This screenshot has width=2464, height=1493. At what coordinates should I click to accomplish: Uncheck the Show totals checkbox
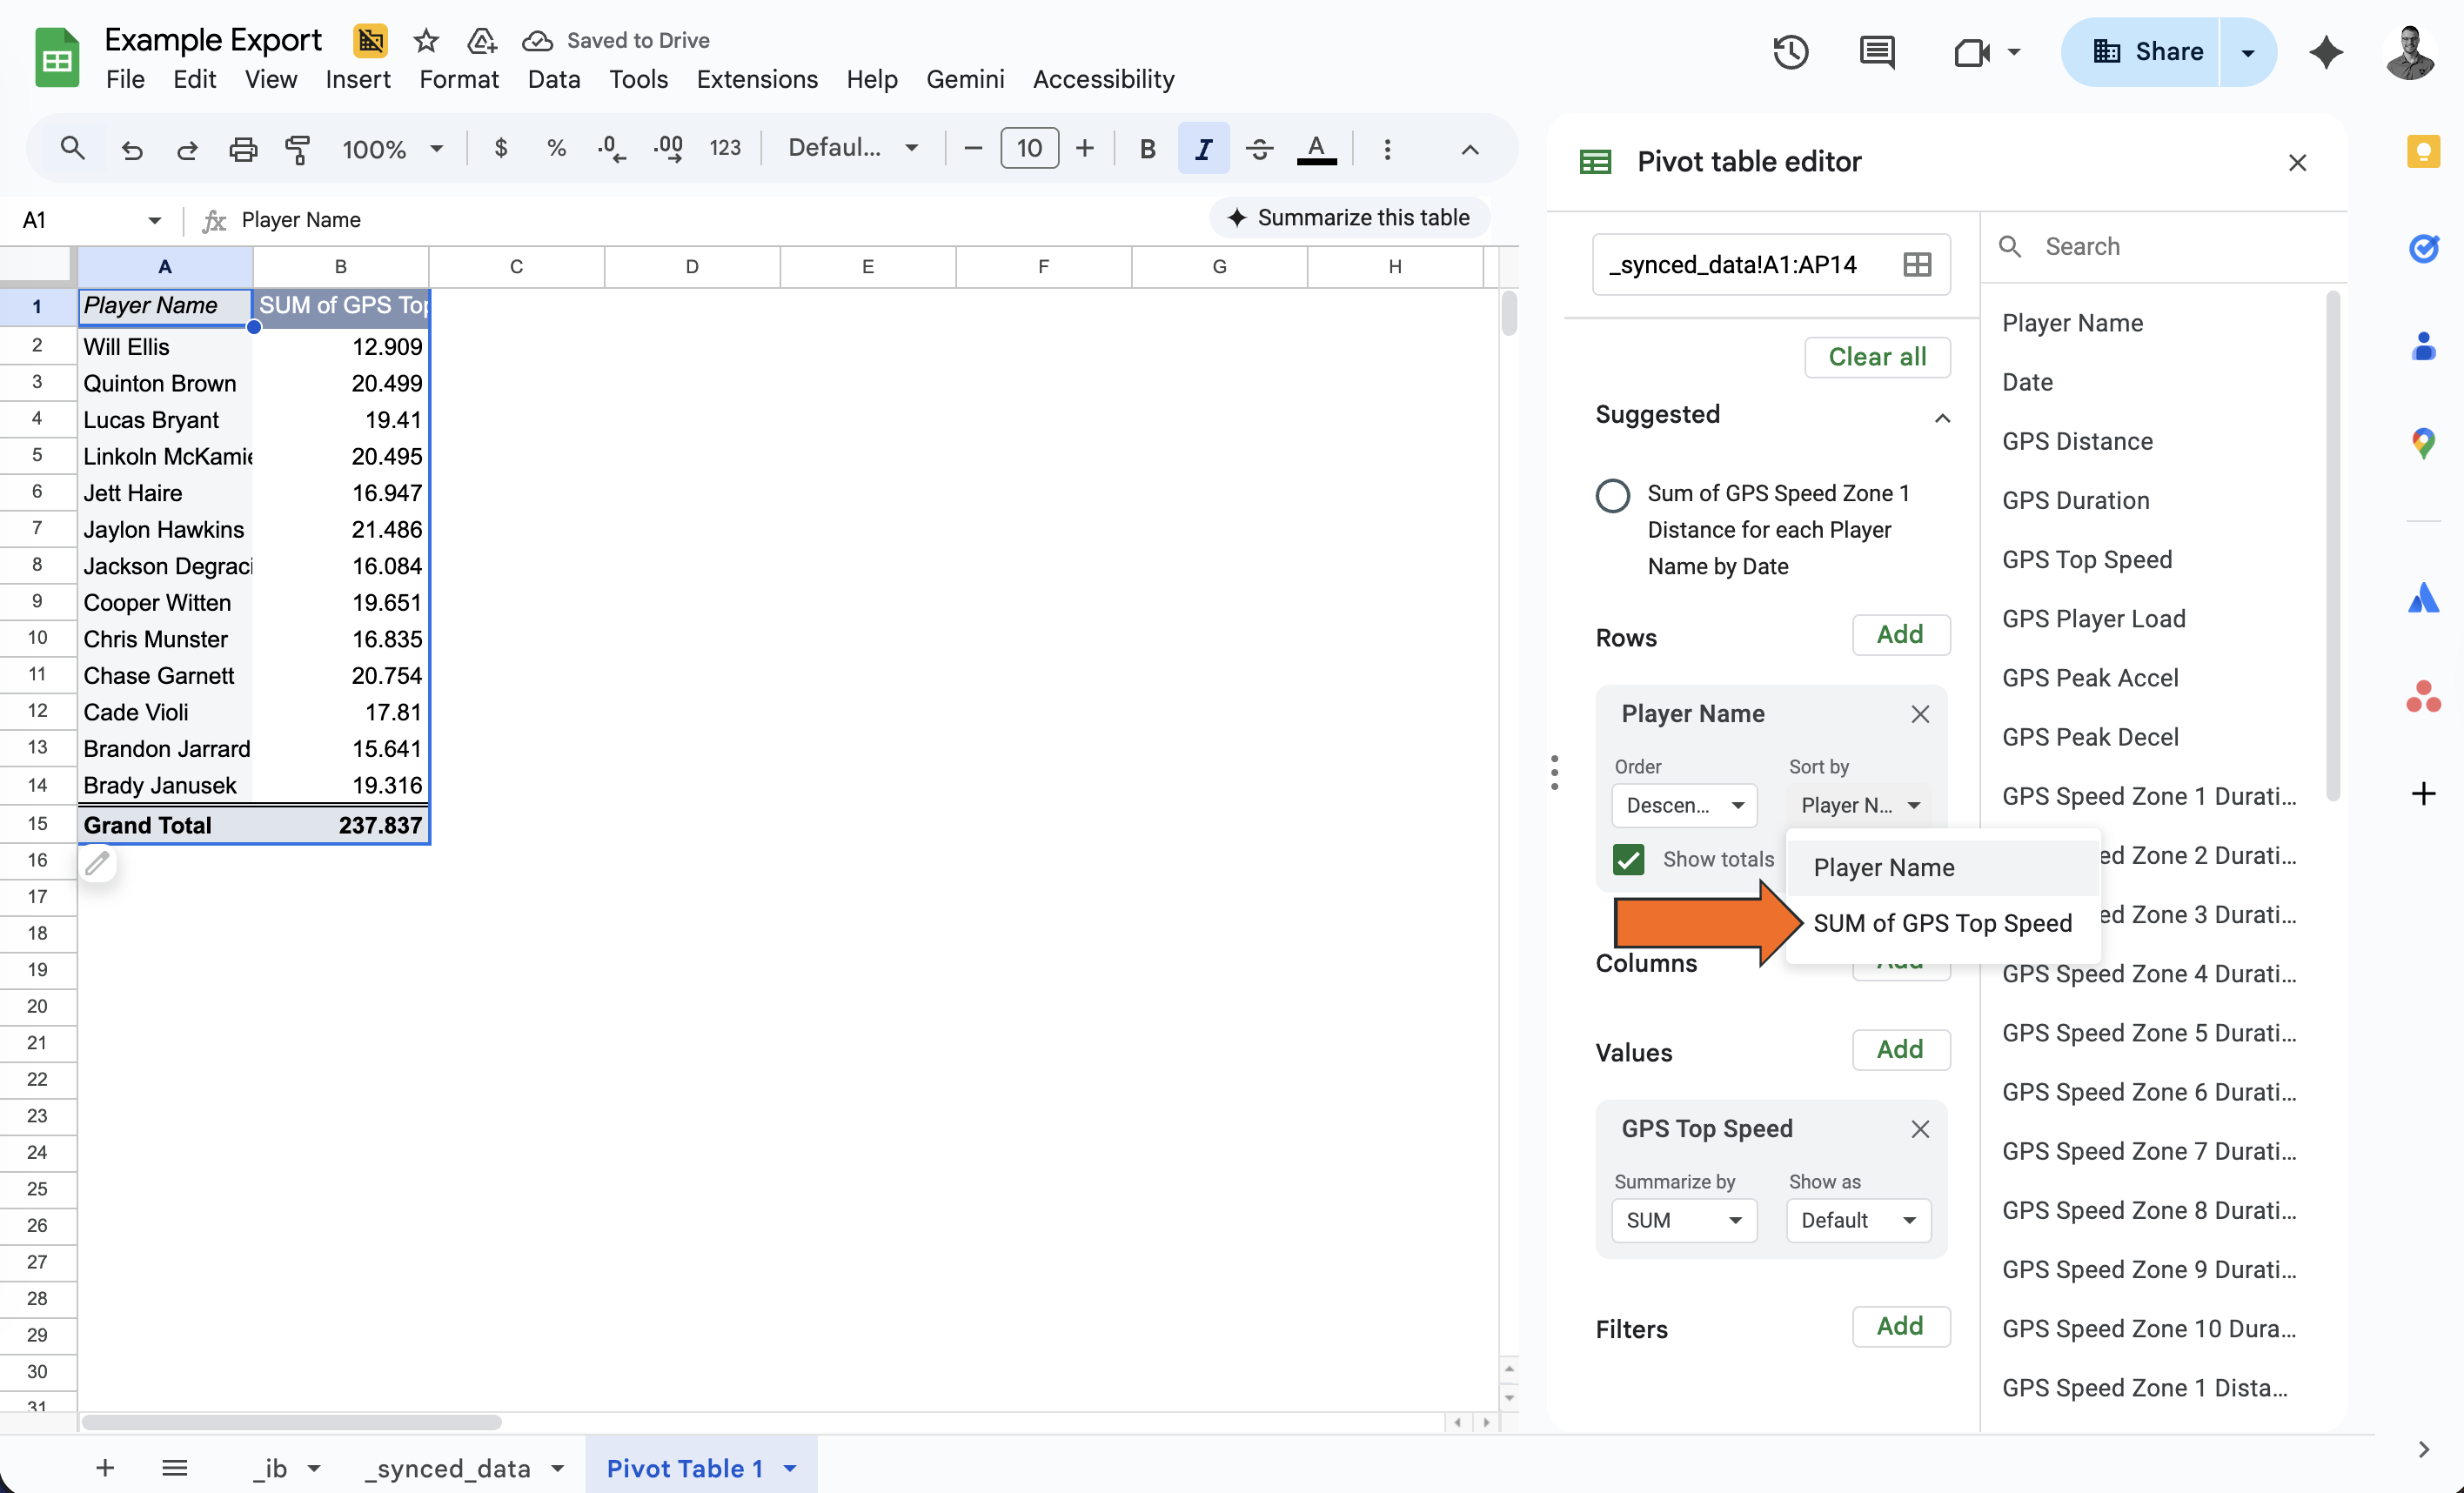click(x=1628, y=859)
